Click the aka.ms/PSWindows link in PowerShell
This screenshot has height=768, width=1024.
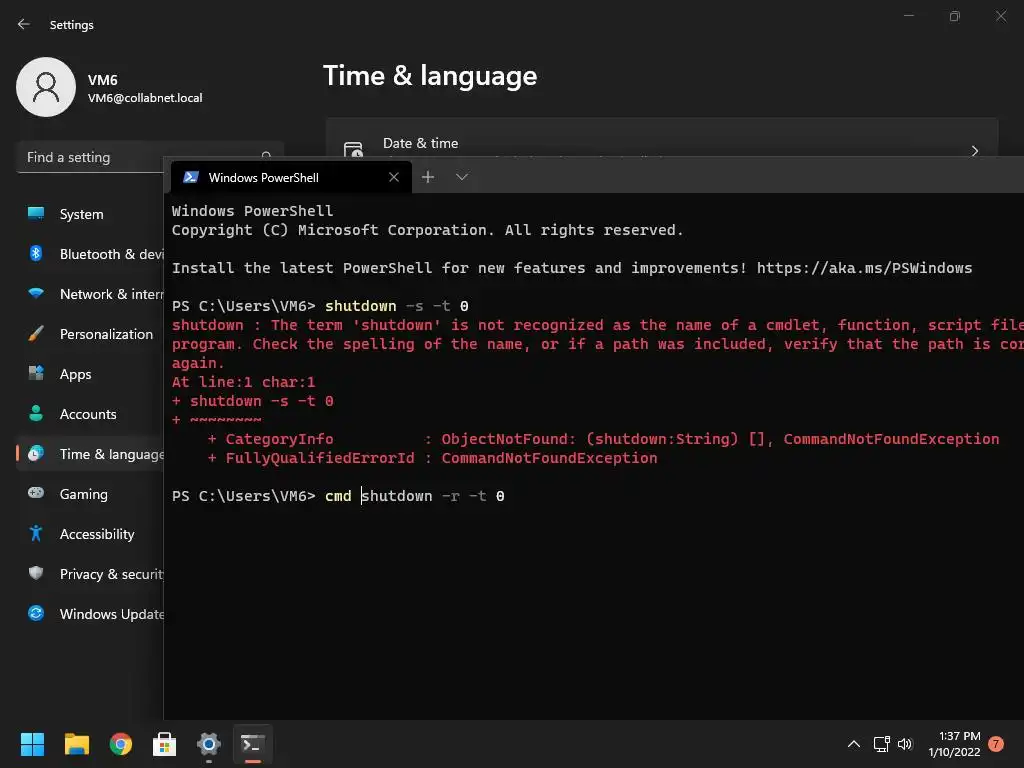tap(864, 268)
